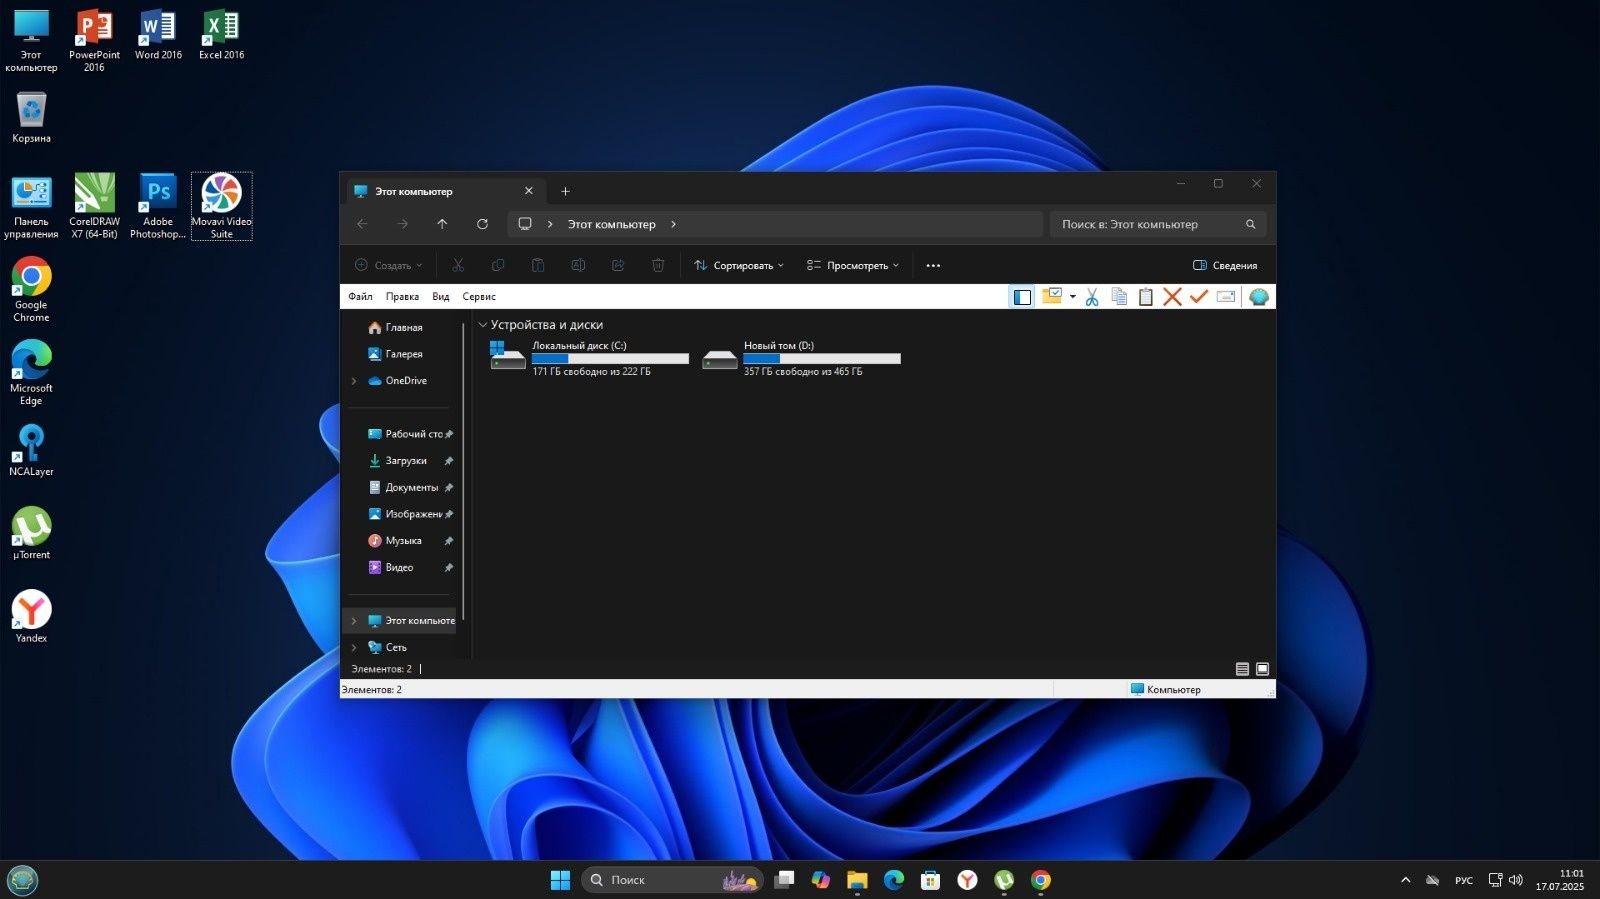Click the blue scissors Cut icon

[x=1092, y=297]
